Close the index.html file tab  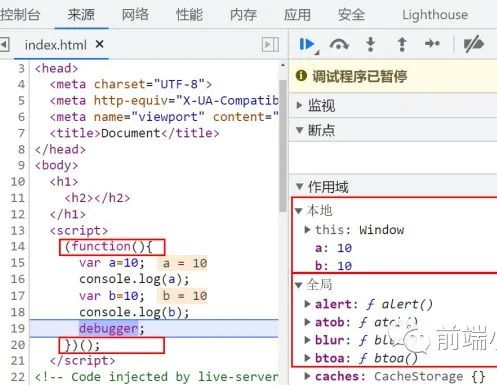point(99,44)
